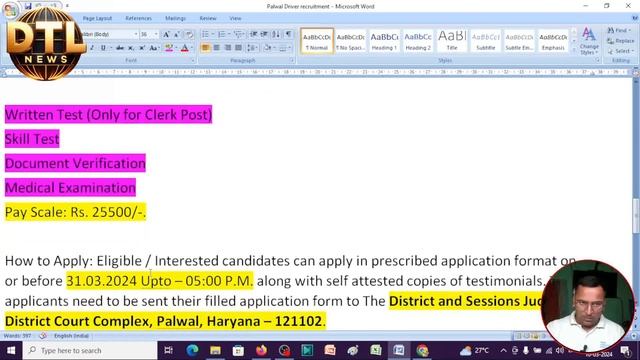Open the Font dialog launcher
Viewport: 640px width, 360px height.
[x=193, y=60]
